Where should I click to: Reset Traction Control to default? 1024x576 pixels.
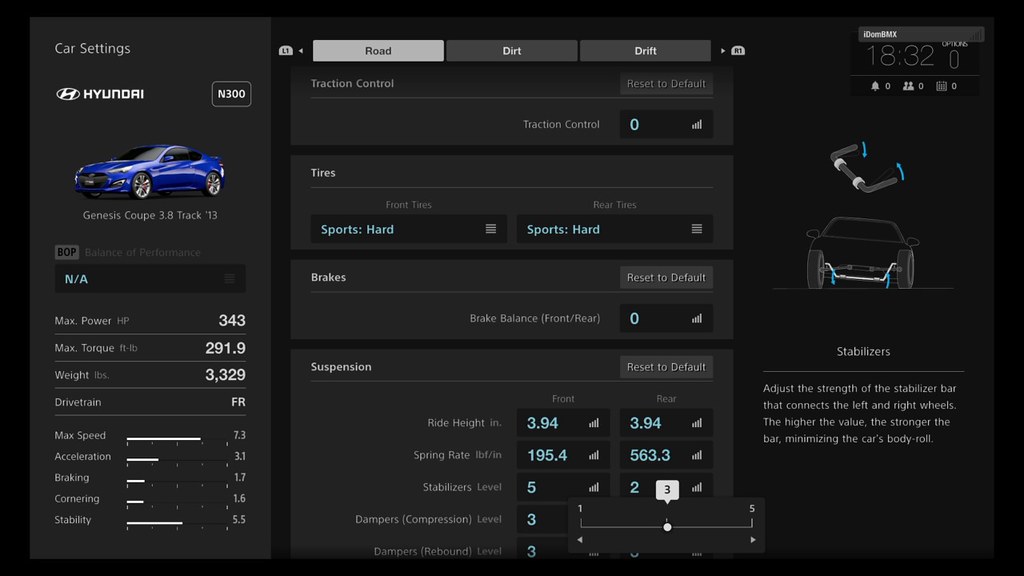click(666, 84)
